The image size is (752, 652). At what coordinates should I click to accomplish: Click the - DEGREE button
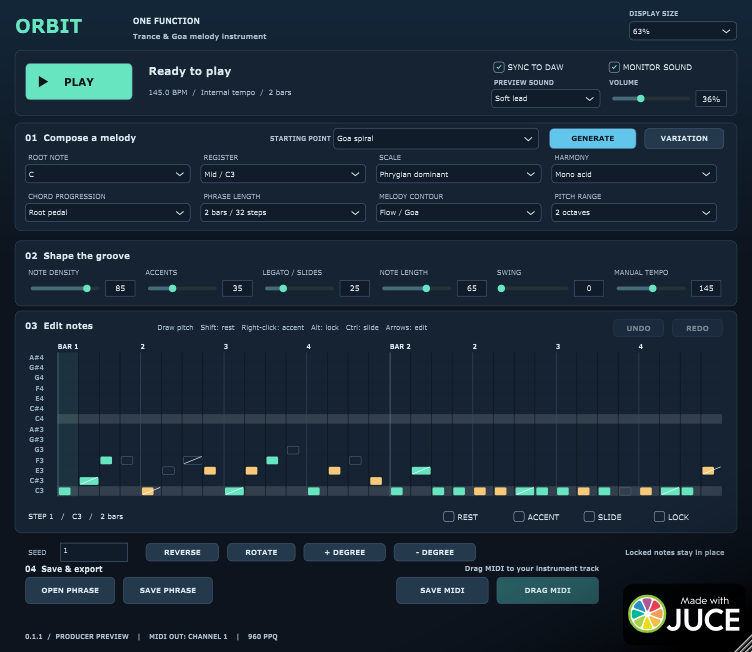click(x=435, y=552)
